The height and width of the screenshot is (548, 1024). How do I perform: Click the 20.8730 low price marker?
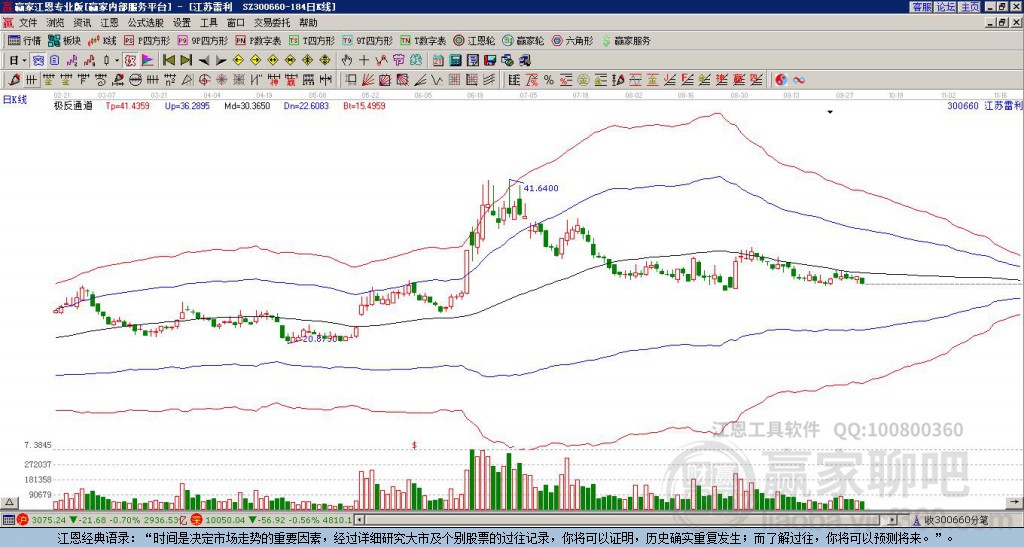(x=320, y=339)
